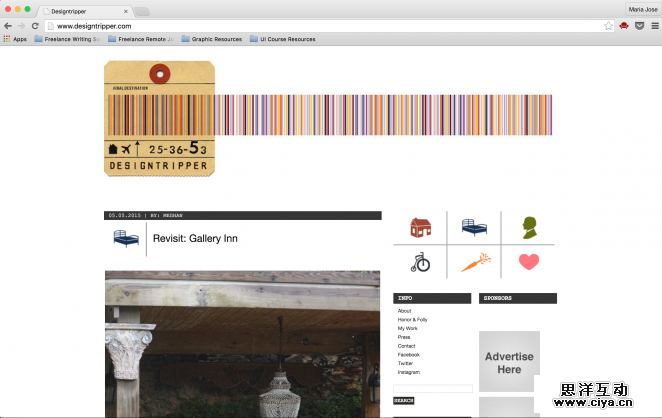Open the Press link
Viewport: 662px width, 418px height.
tap(404, 337)
